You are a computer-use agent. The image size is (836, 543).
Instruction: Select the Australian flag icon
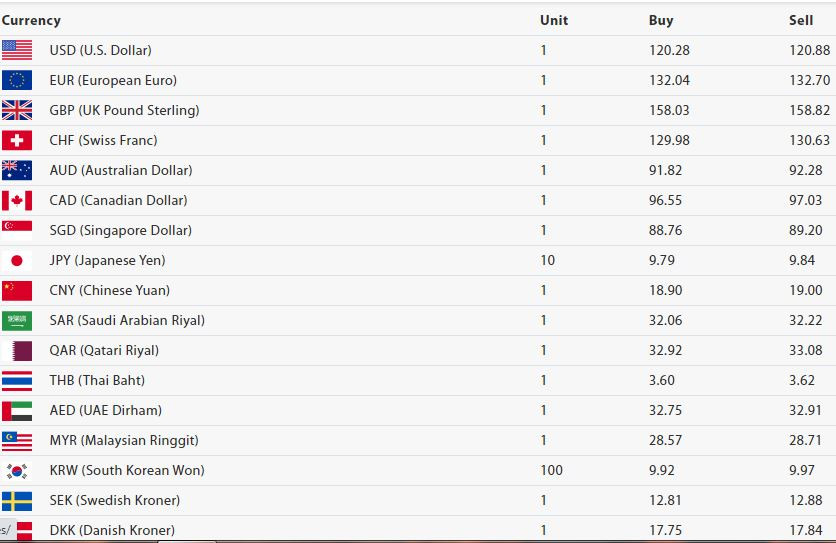[x=17, y=171]
